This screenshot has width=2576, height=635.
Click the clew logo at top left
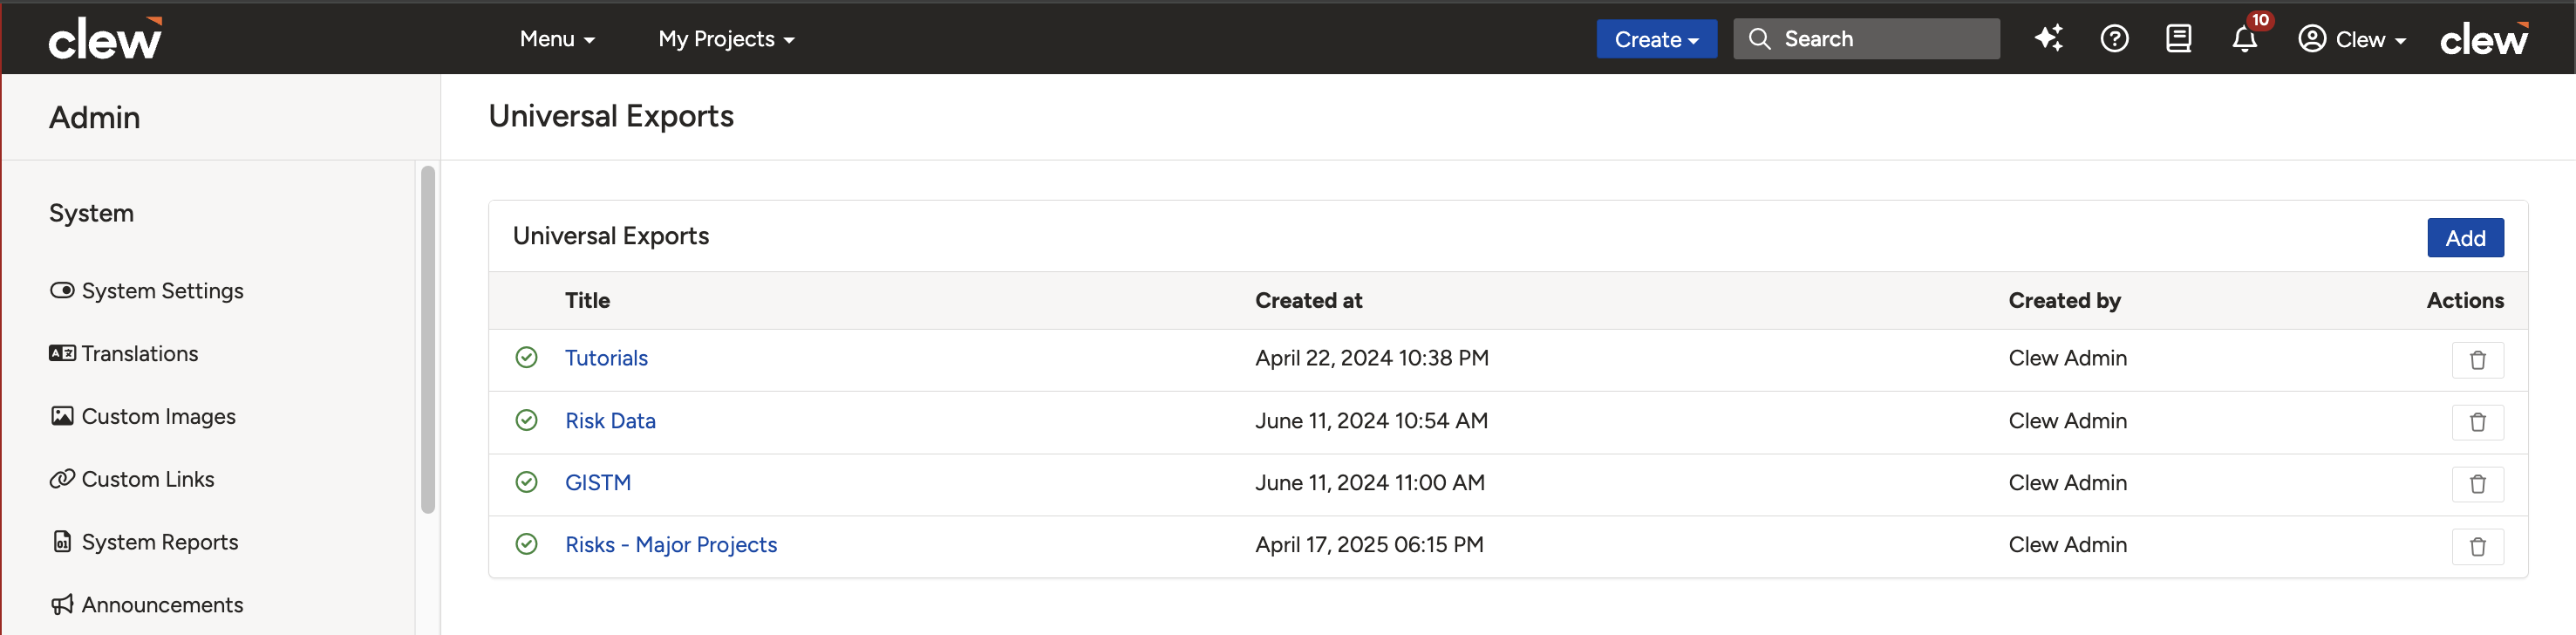[105, 39]
